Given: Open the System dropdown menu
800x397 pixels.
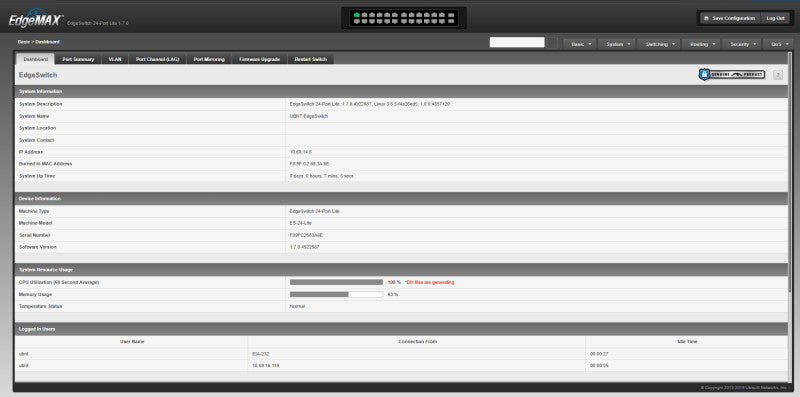Looking at the screenshot, I should (x=617, y=44).
